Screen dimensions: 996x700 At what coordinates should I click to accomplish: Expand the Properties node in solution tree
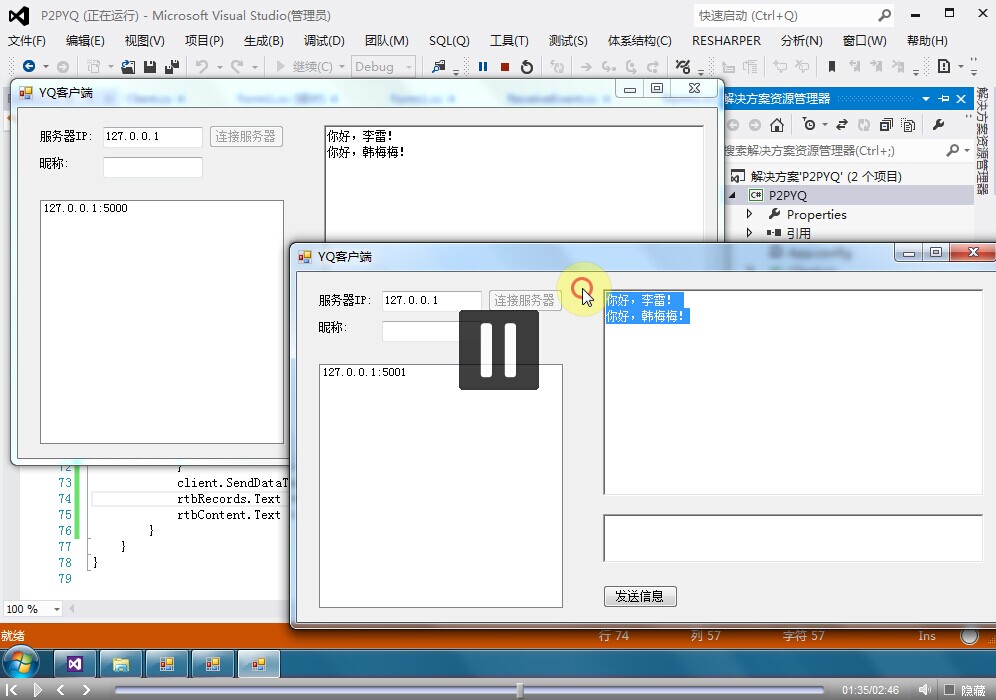coord(749,214)
